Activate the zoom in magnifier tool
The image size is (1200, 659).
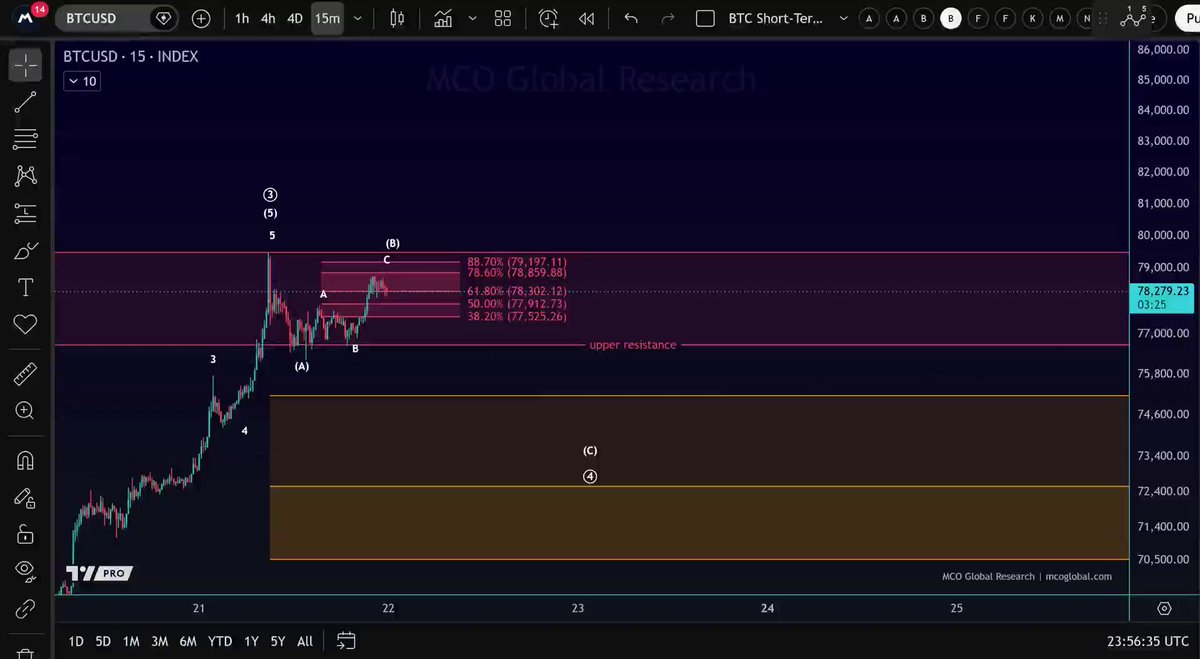(25, 411)
